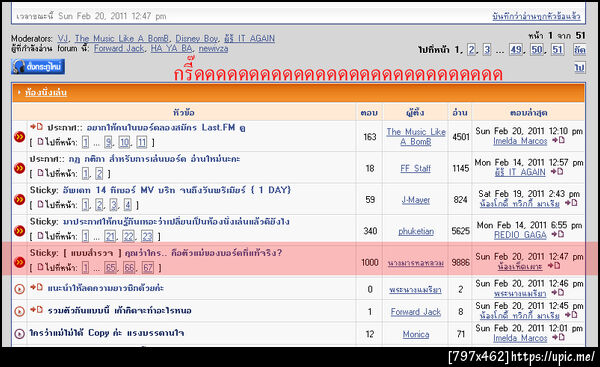Go to page 65 of the sticky poll topic

[x=110, y=268]
